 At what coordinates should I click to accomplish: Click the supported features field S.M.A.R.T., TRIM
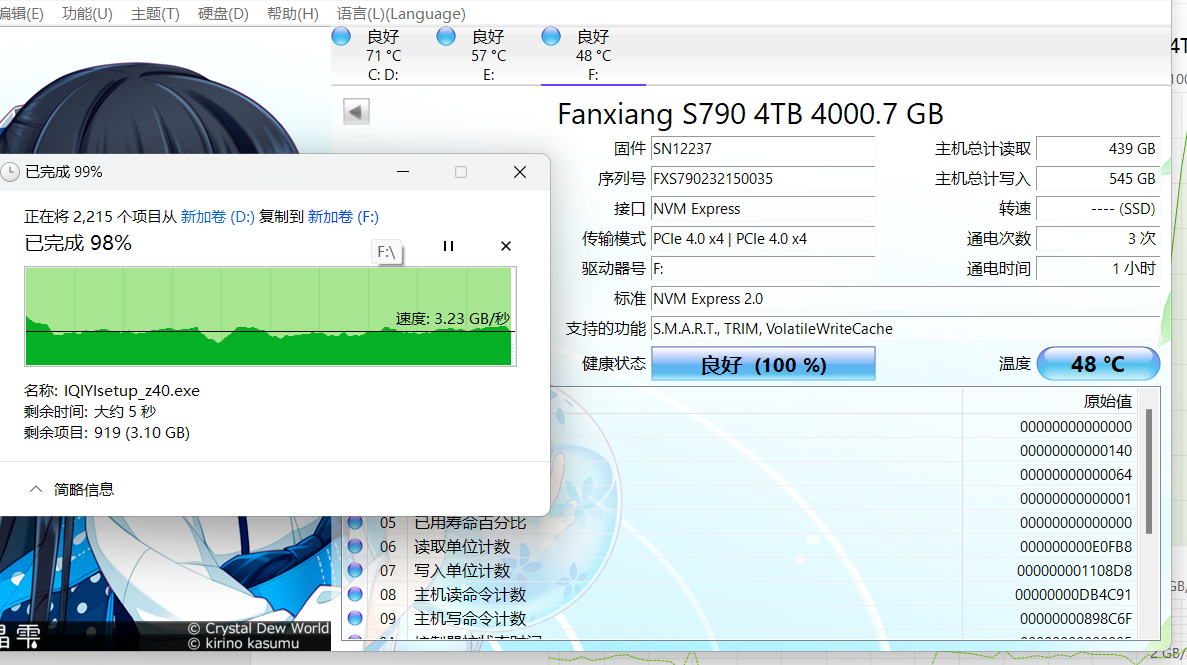(x=905, y=329)
